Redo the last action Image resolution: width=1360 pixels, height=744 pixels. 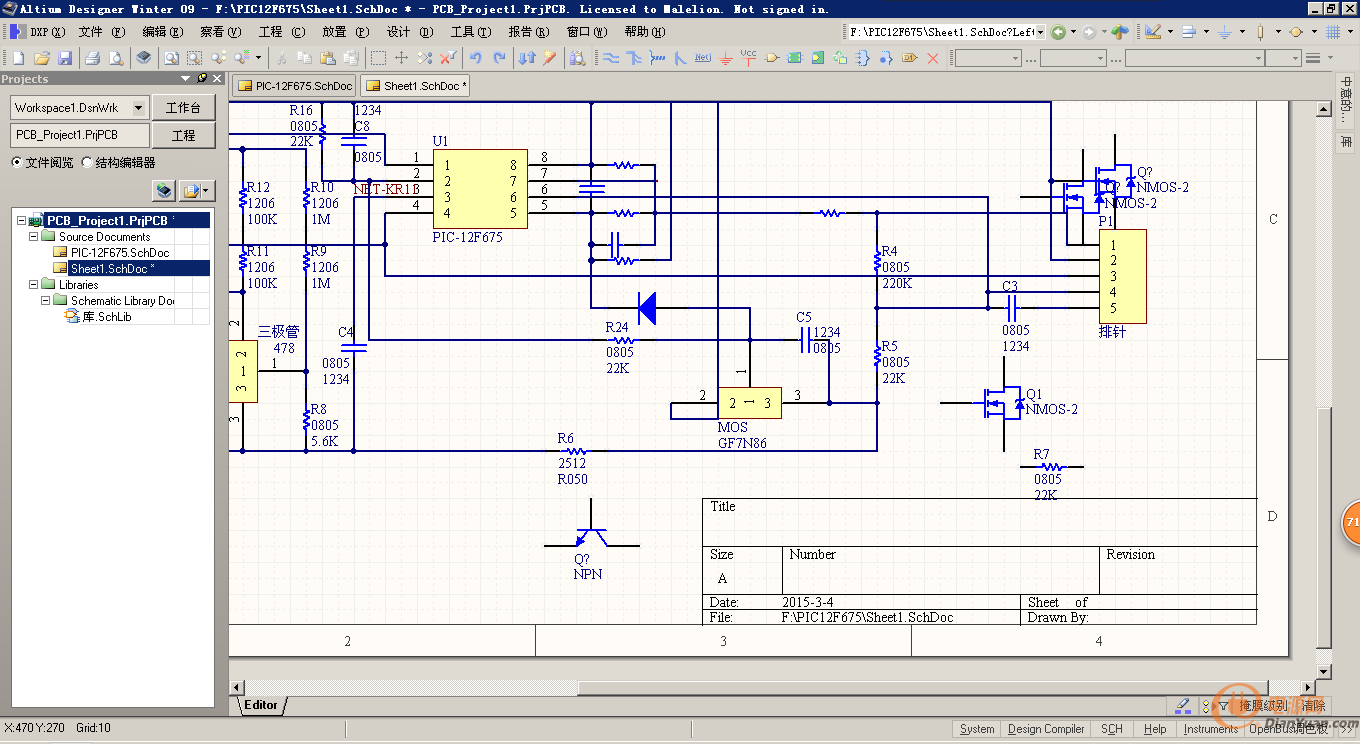pos(499,58)
